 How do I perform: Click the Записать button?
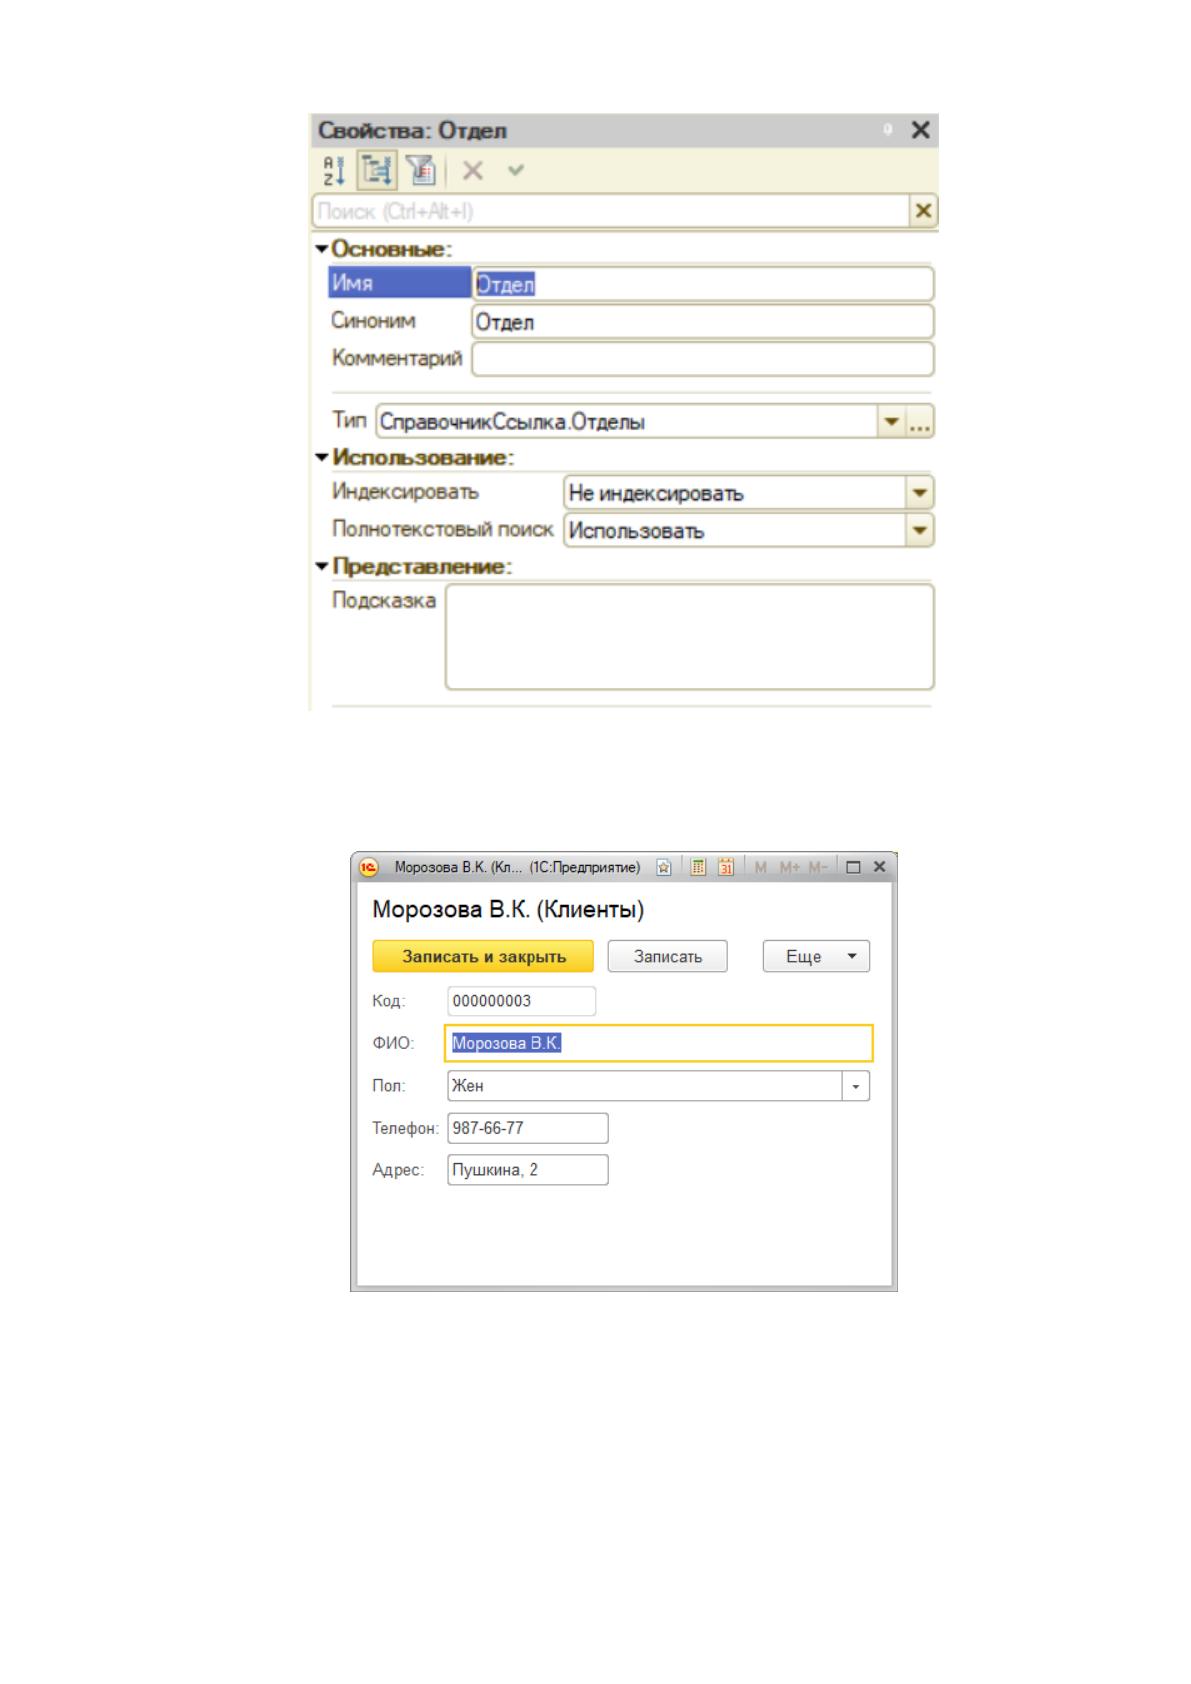pyautogui.click(x=667, y=956)
